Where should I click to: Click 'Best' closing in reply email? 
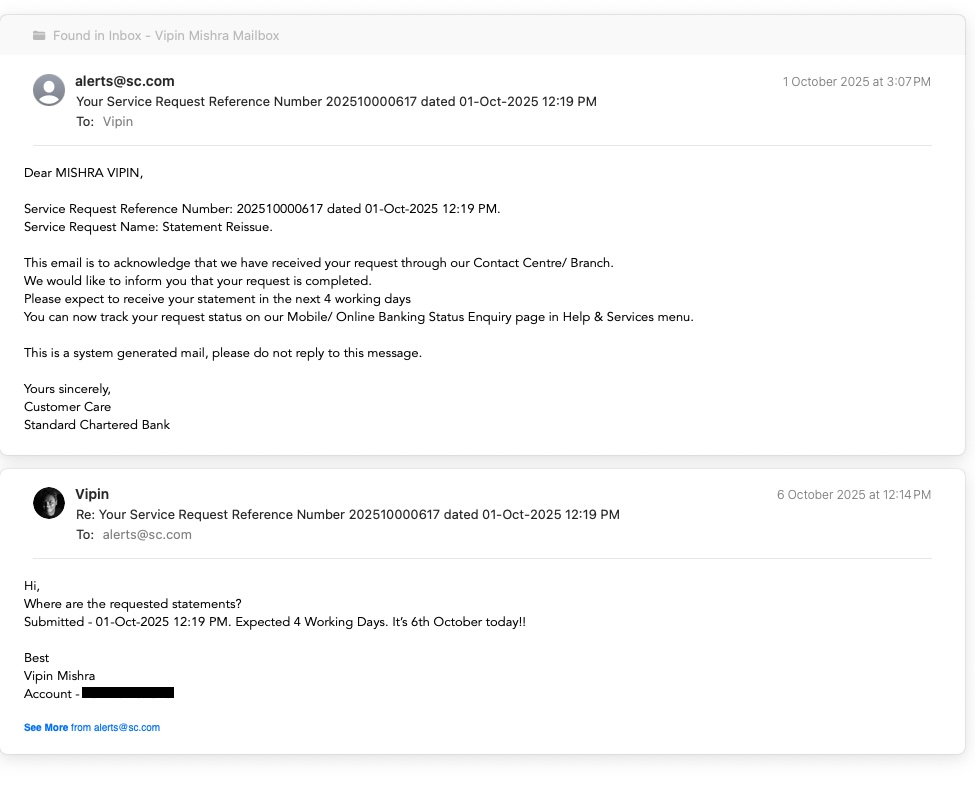point(36,658)
